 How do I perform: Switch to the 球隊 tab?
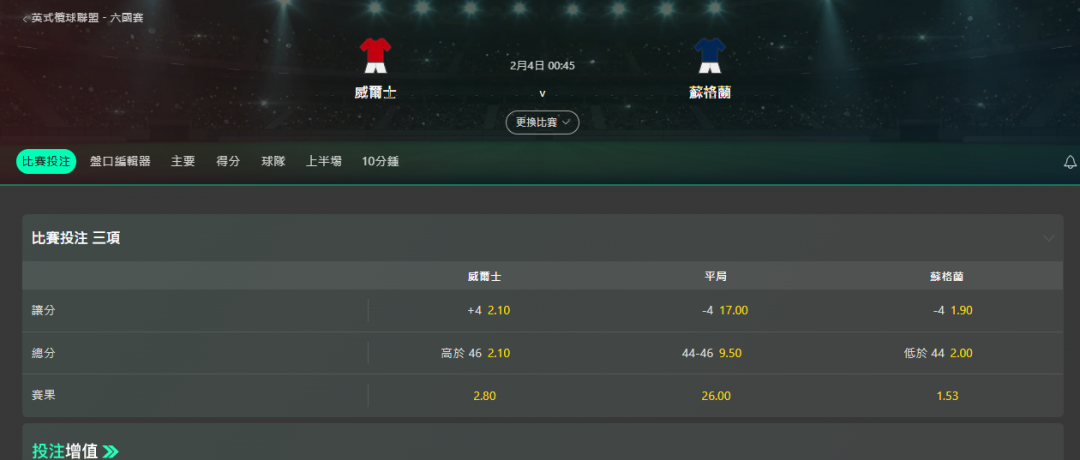coord(273,162)
